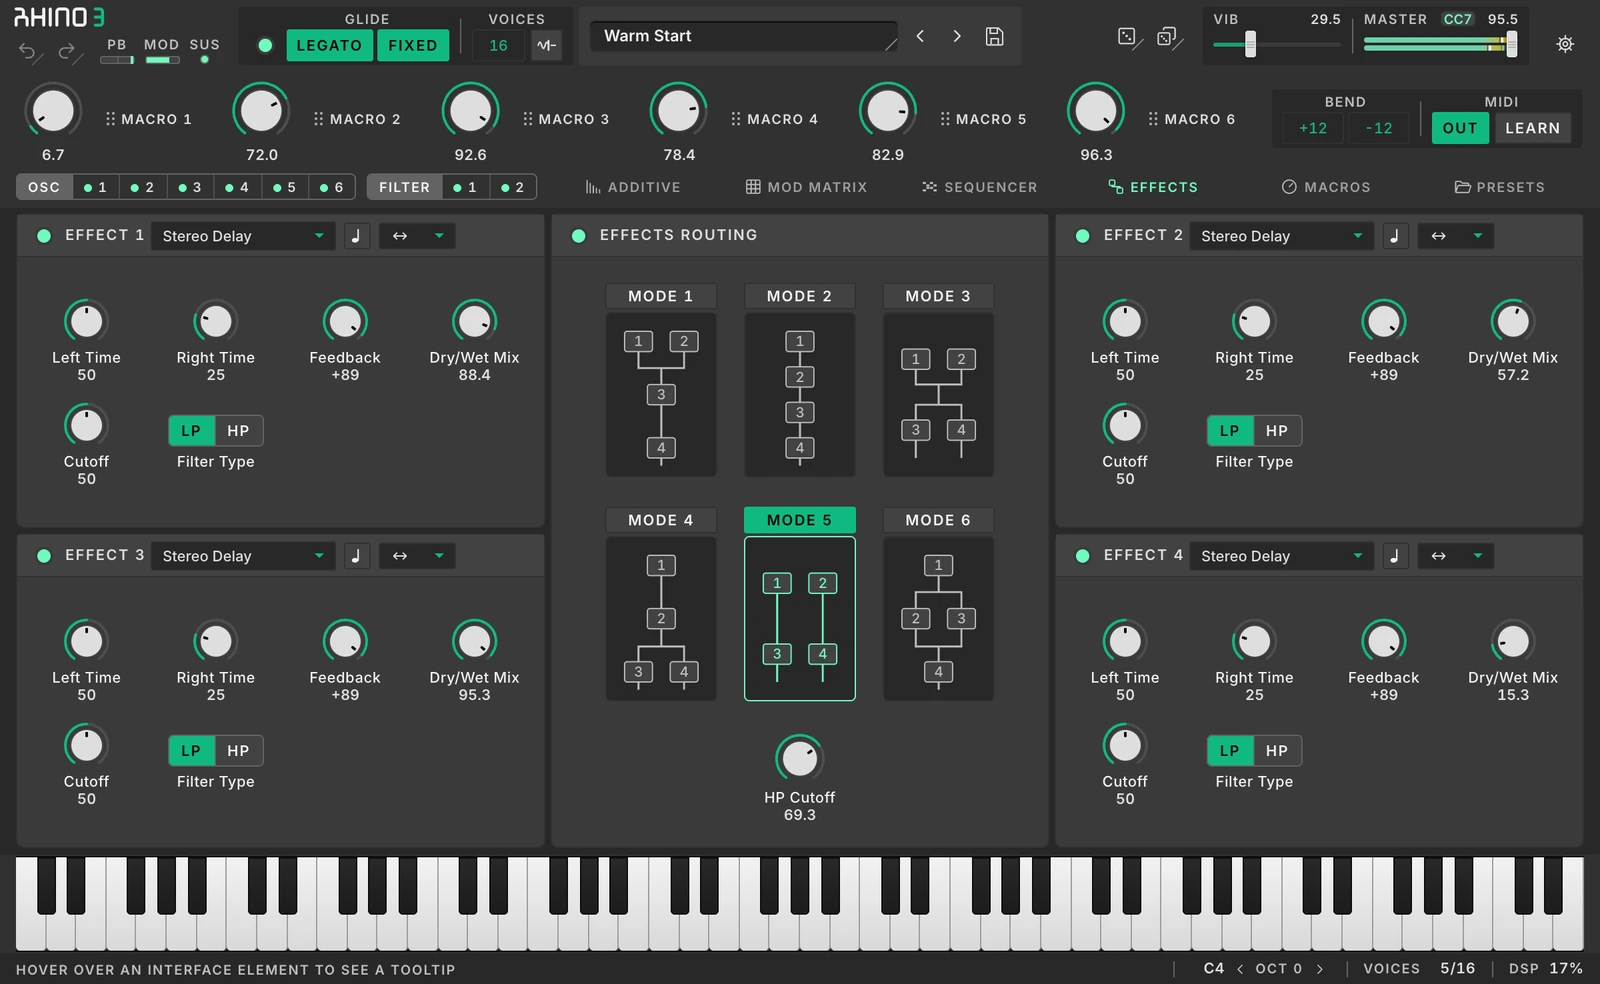Click the redo arrow icon
Viewport: 1600px width, 984px height.
point(67,51)
